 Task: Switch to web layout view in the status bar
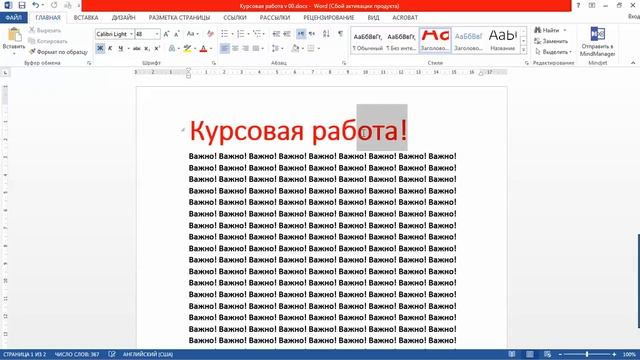tap(547, 354)
